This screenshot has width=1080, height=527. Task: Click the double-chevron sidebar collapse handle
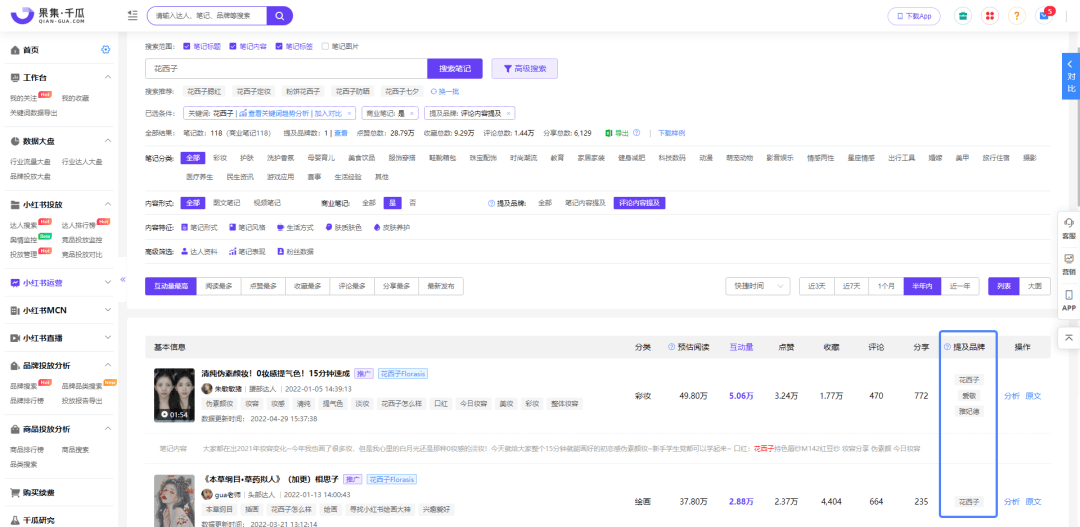pyautogui.click(x=123, y=280)
